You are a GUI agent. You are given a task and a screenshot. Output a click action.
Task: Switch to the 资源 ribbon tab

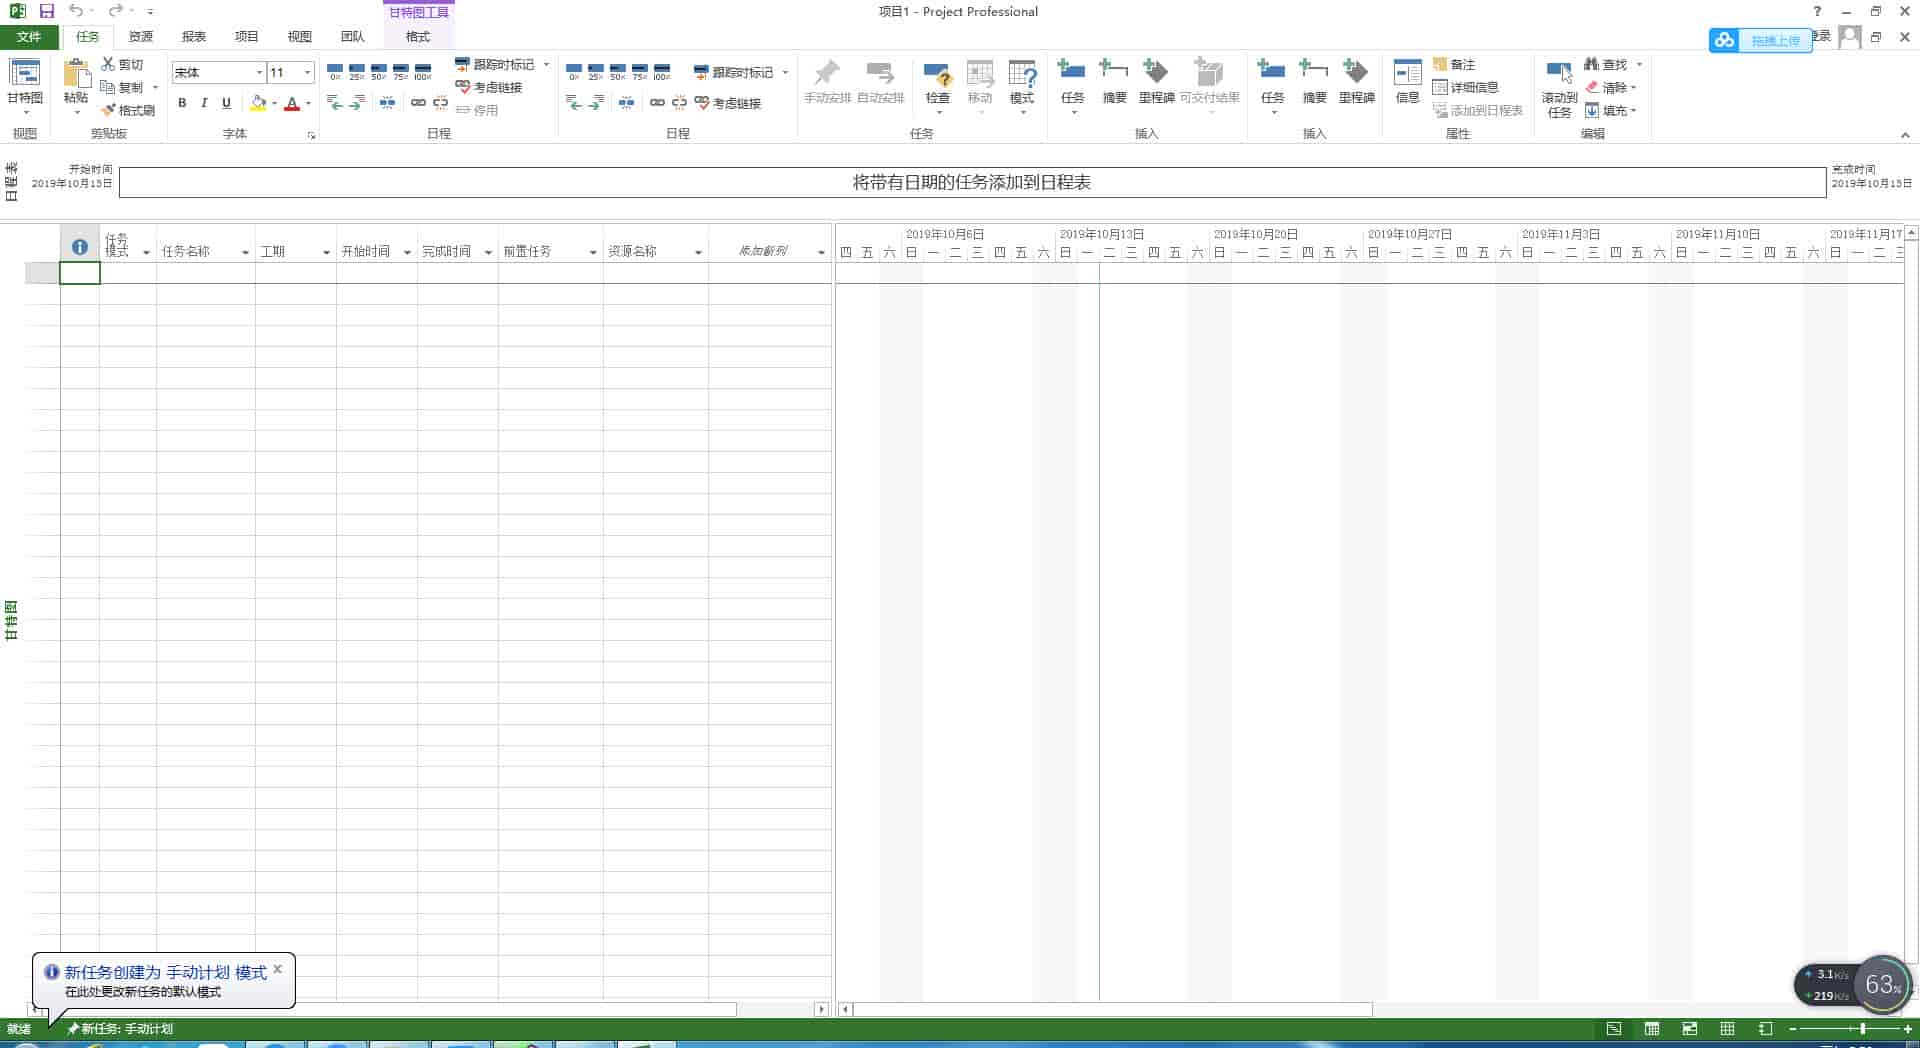pyautogui.click(x=141, y=37)
